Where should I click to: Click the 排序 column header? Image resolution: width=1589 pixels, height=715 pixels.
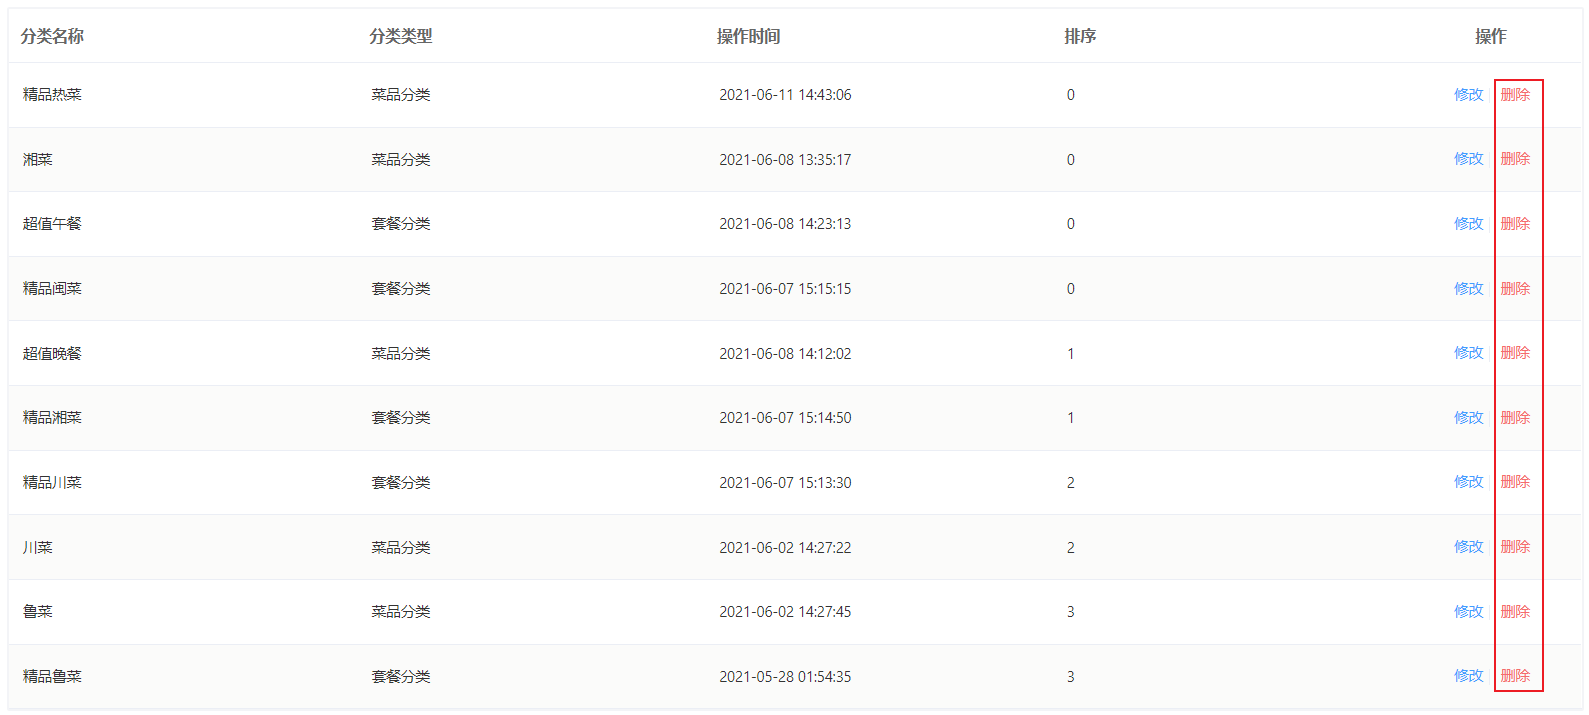[1080, 37]
